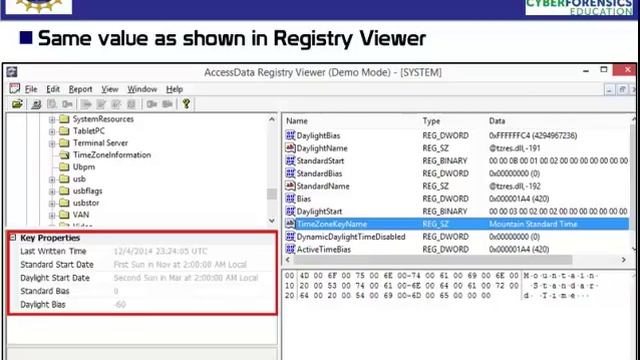Click values list scroll right arrow
This screenshot has height=360, width=640.
point(623,260)
